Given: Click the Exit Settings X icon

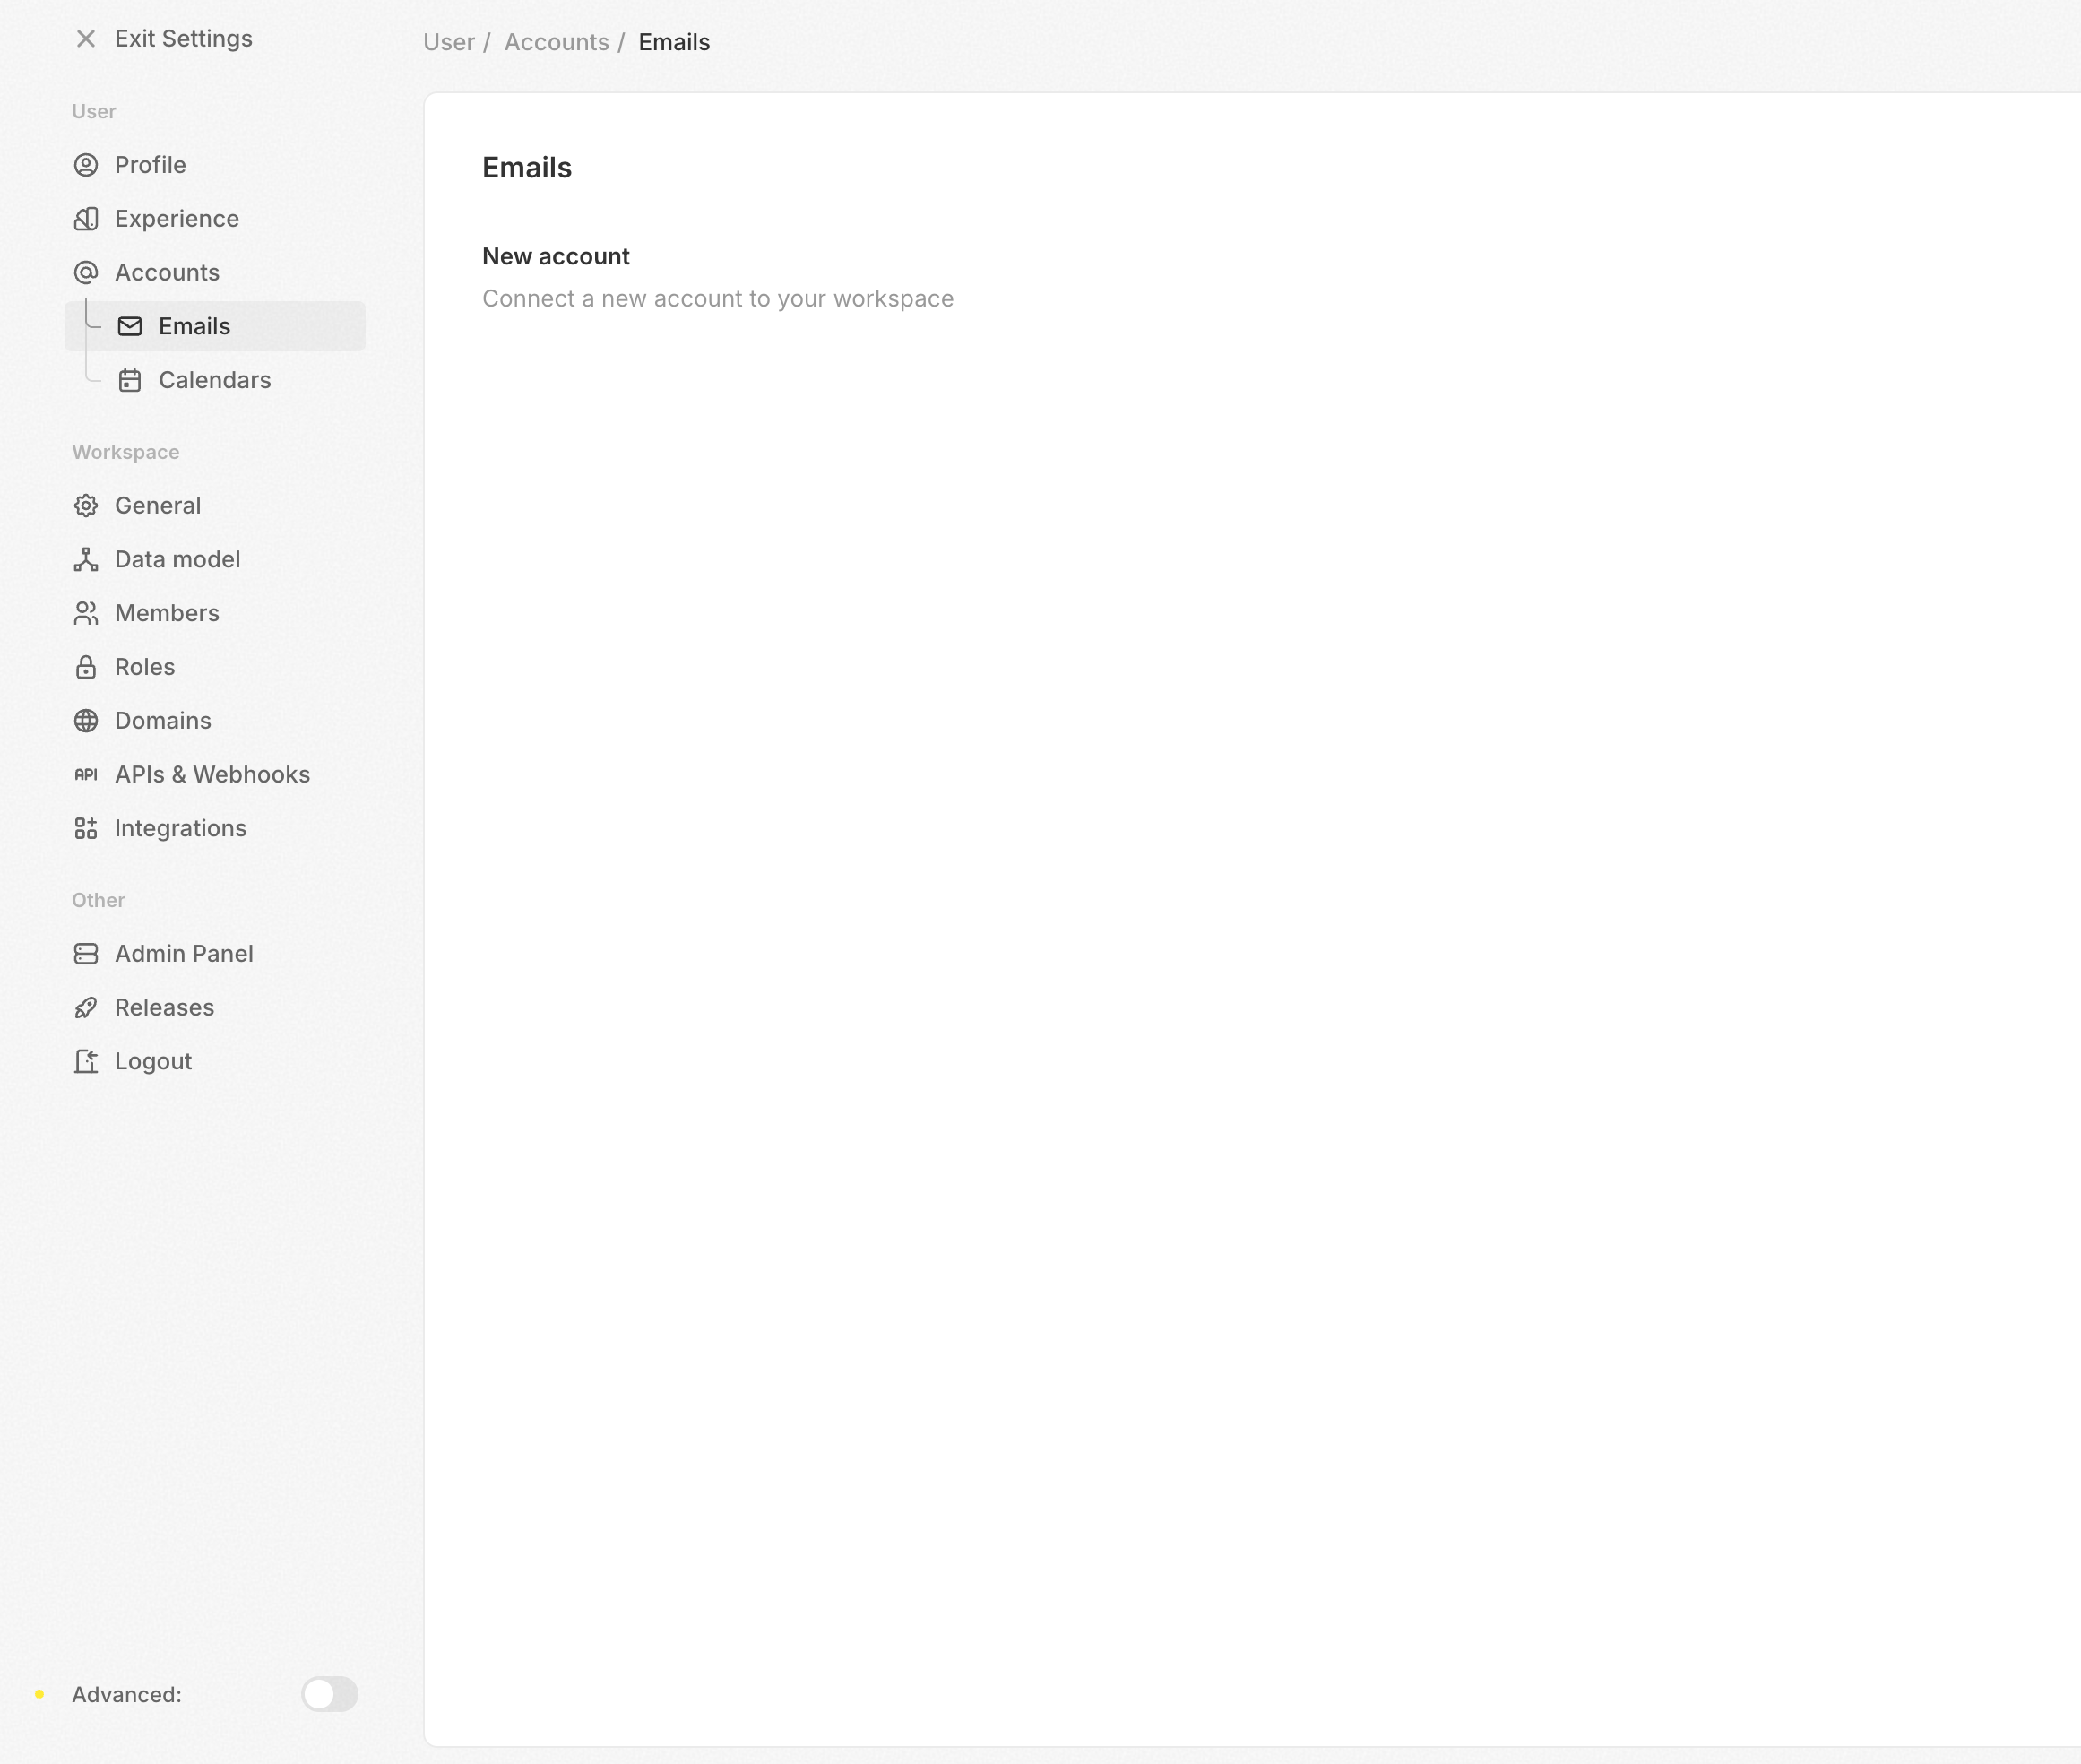Looking at the screenshot, I should pos(86,39).
